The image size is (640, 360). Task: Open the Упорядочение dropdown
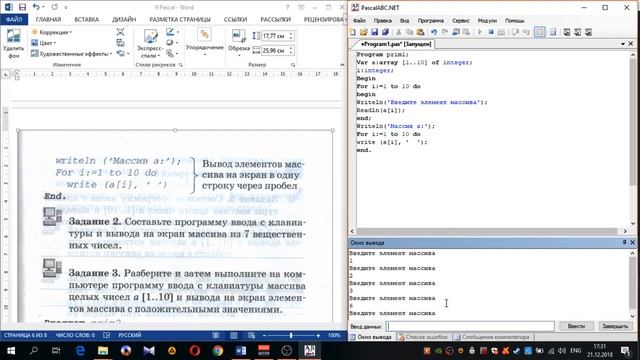tap(204, 43)
